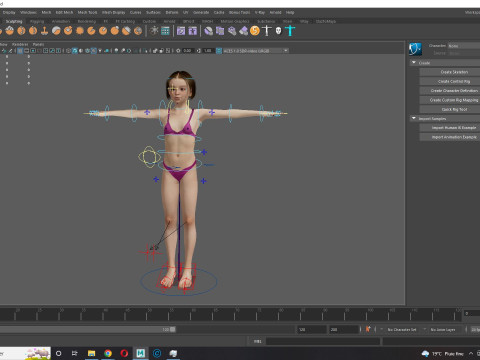
Task: Click the first purple square custom shelf icon
Action: pos(181,31)
